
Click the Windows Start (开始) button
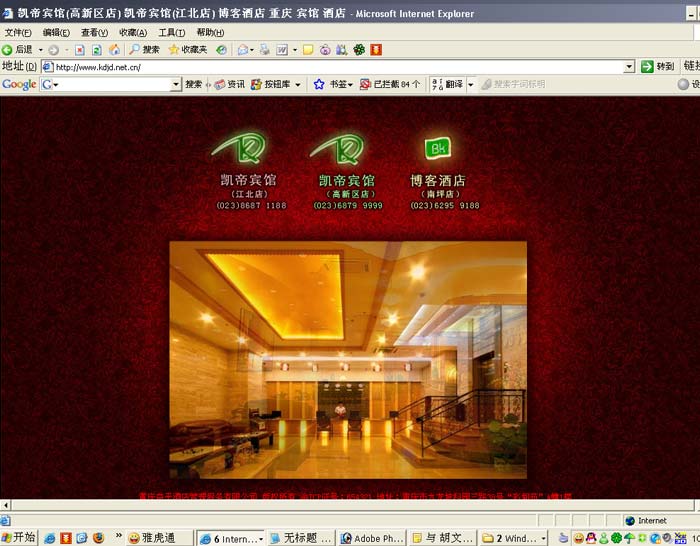(19, 537)
